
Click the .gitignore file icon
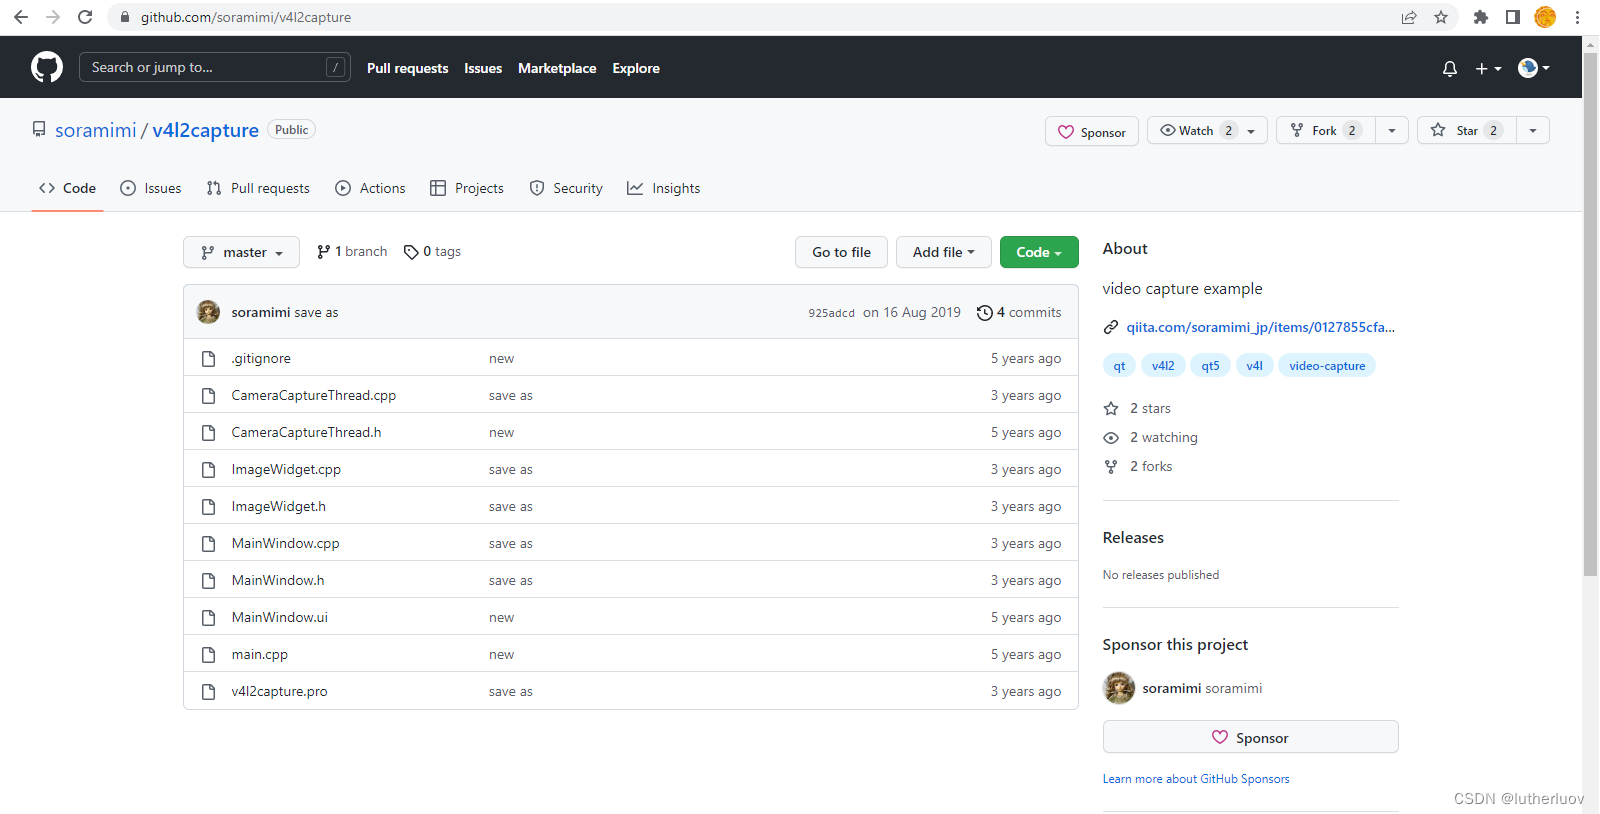click(x=208, y=359)
